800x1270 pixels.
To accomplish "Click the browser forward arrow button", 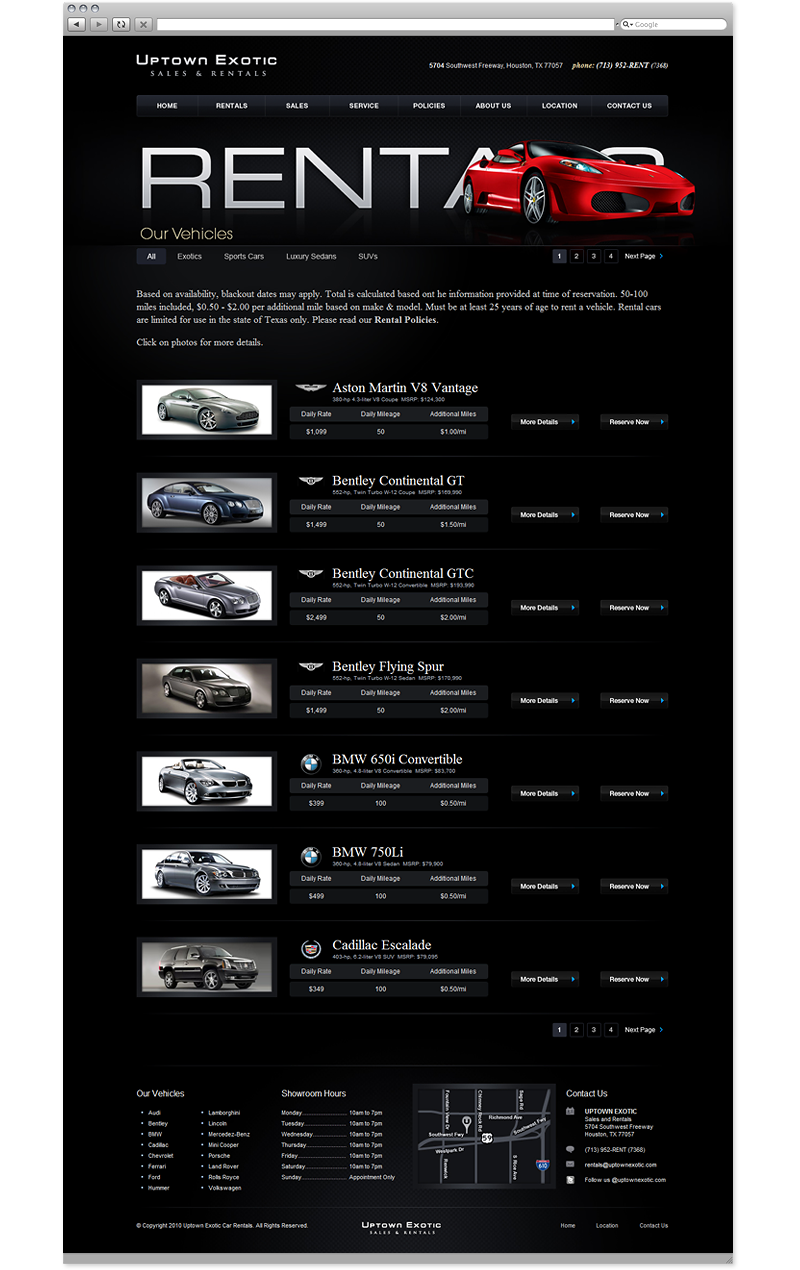I will [x=98, y=23].
